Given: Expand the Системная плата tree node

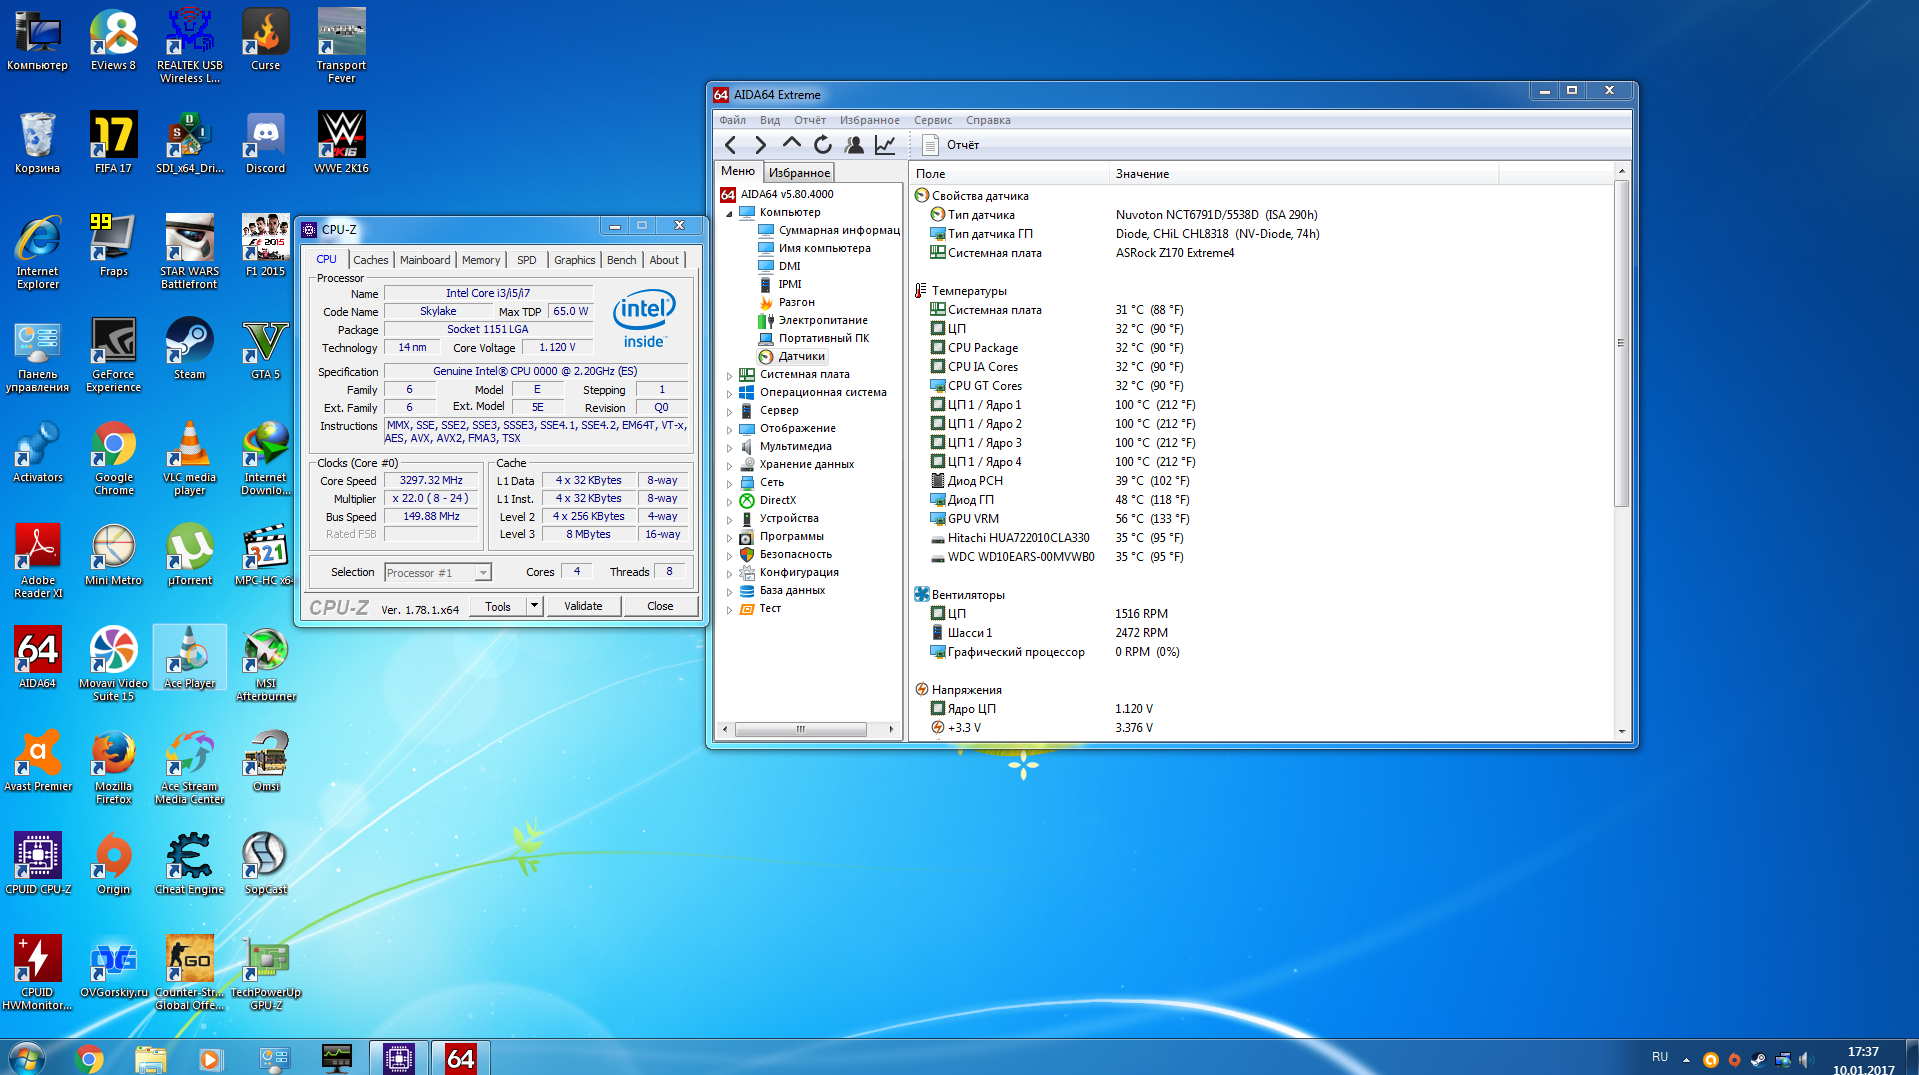Looking at the screenshot, I should (x=729, y=375).
